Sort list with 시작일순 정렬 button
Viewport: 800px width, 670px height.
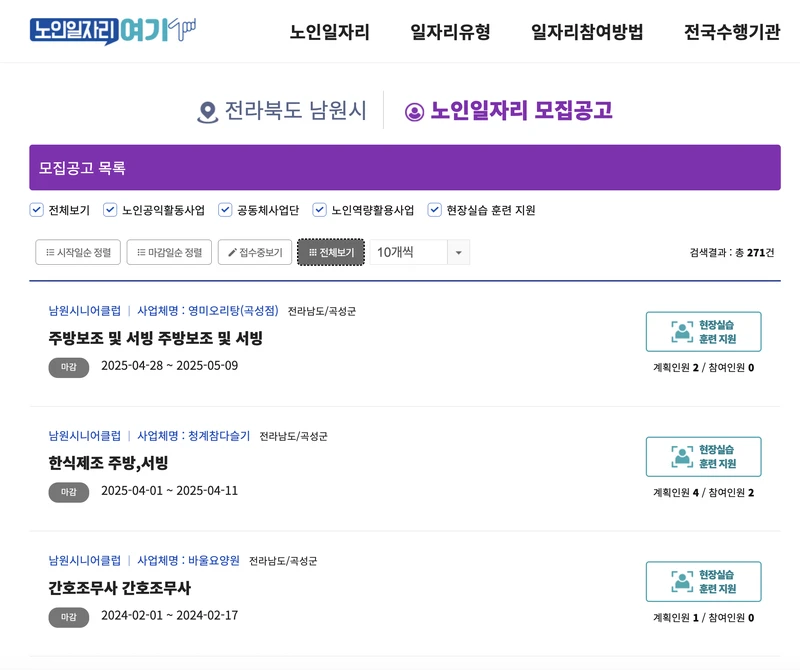pos(78,252)
